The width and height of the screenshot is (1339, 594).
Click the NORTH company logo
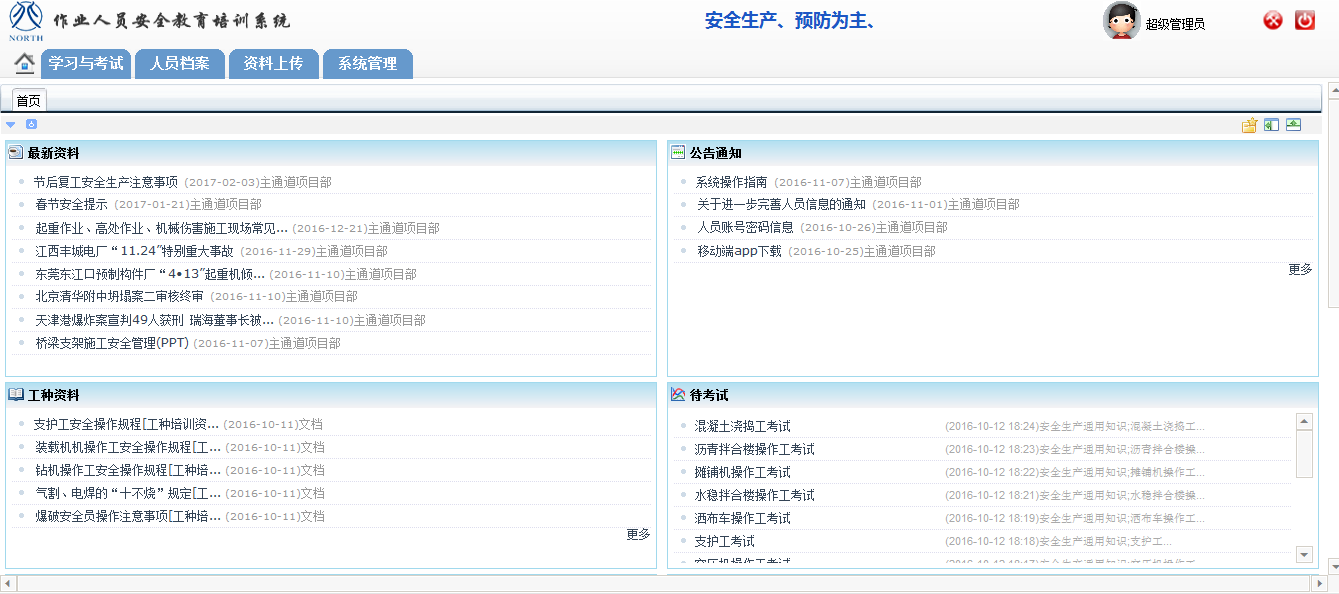(26, 21)
